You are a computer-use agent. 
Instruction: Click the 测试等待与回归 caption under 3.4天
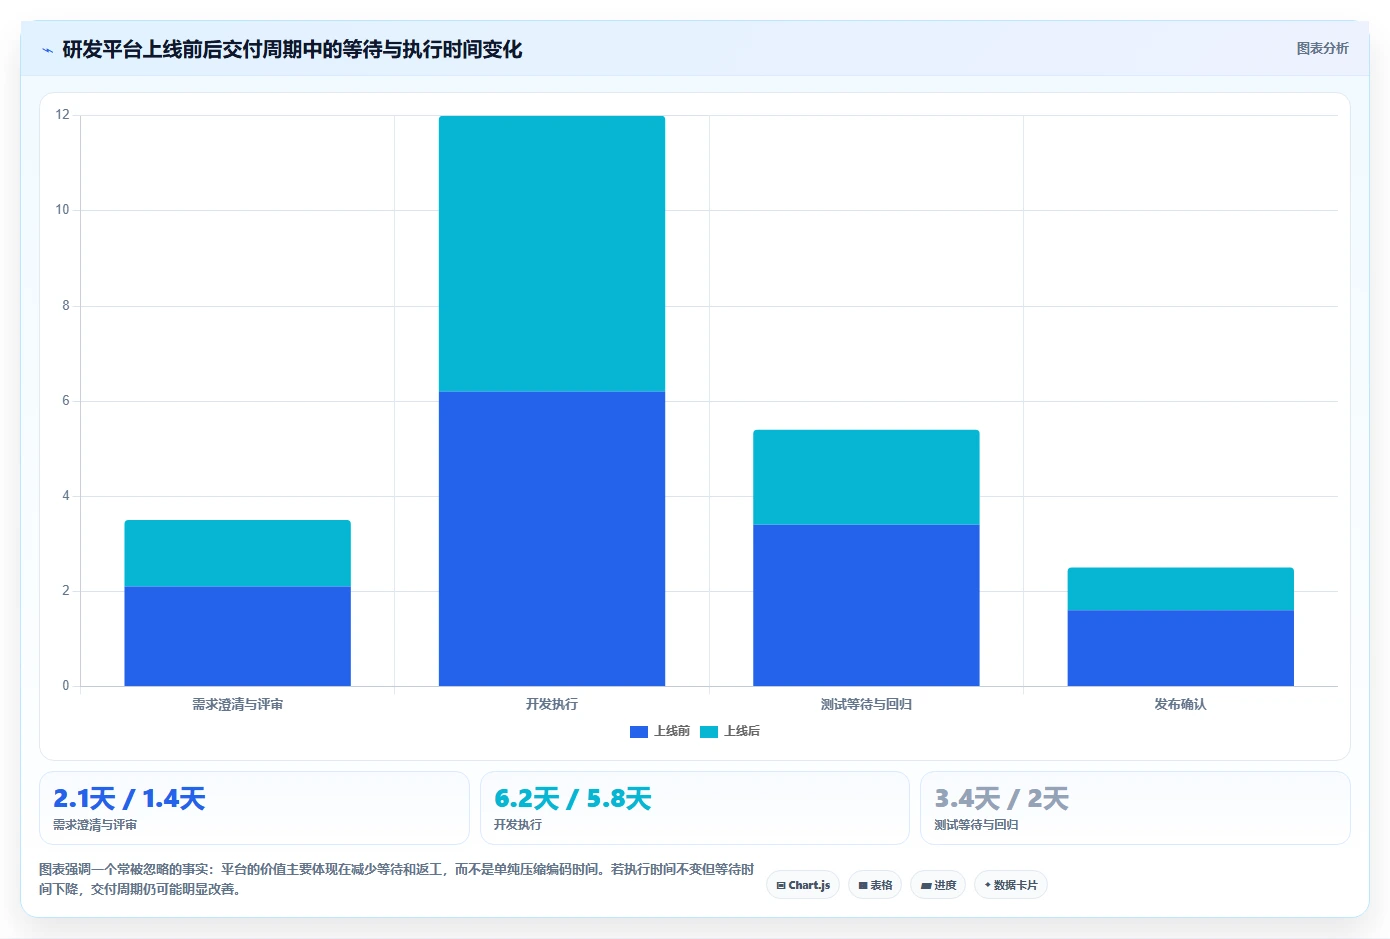(x=976, y=825)
